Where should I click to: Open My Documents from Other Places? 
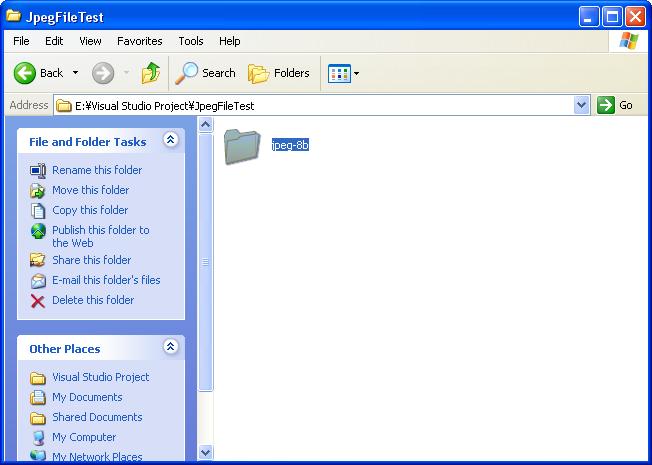(x=87, y=397)
